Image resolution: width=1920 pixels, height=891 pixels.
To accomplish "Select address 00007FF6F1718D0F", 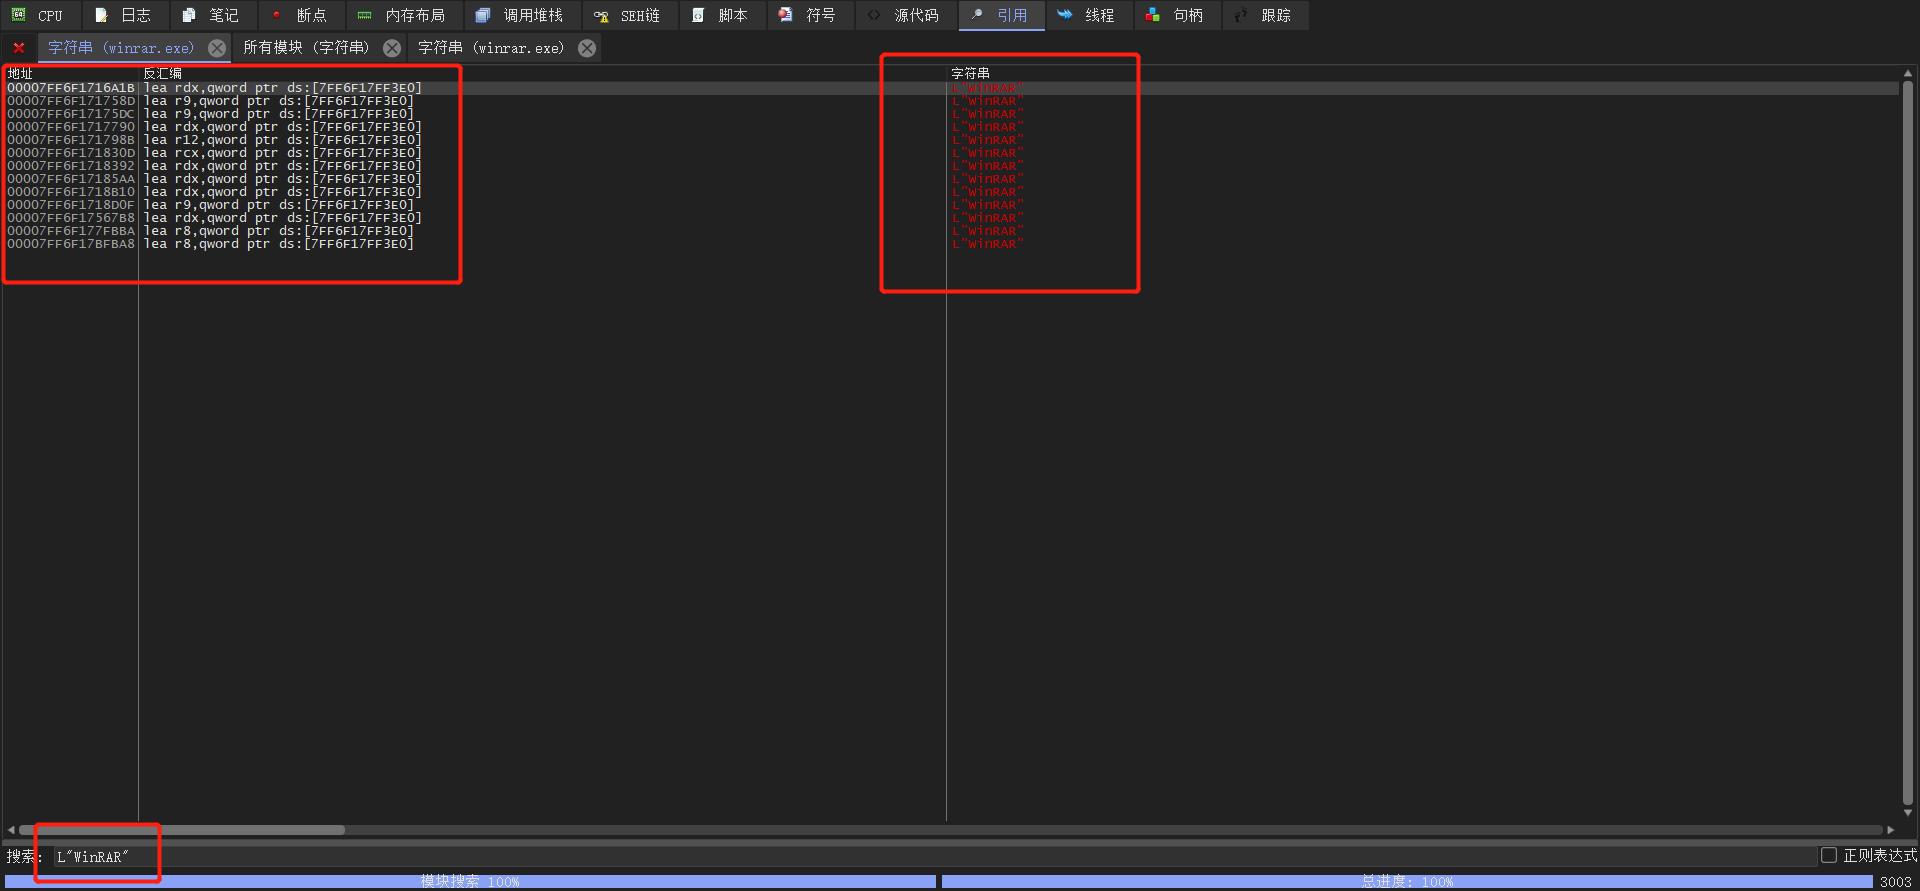I will [x=71, y=205].
